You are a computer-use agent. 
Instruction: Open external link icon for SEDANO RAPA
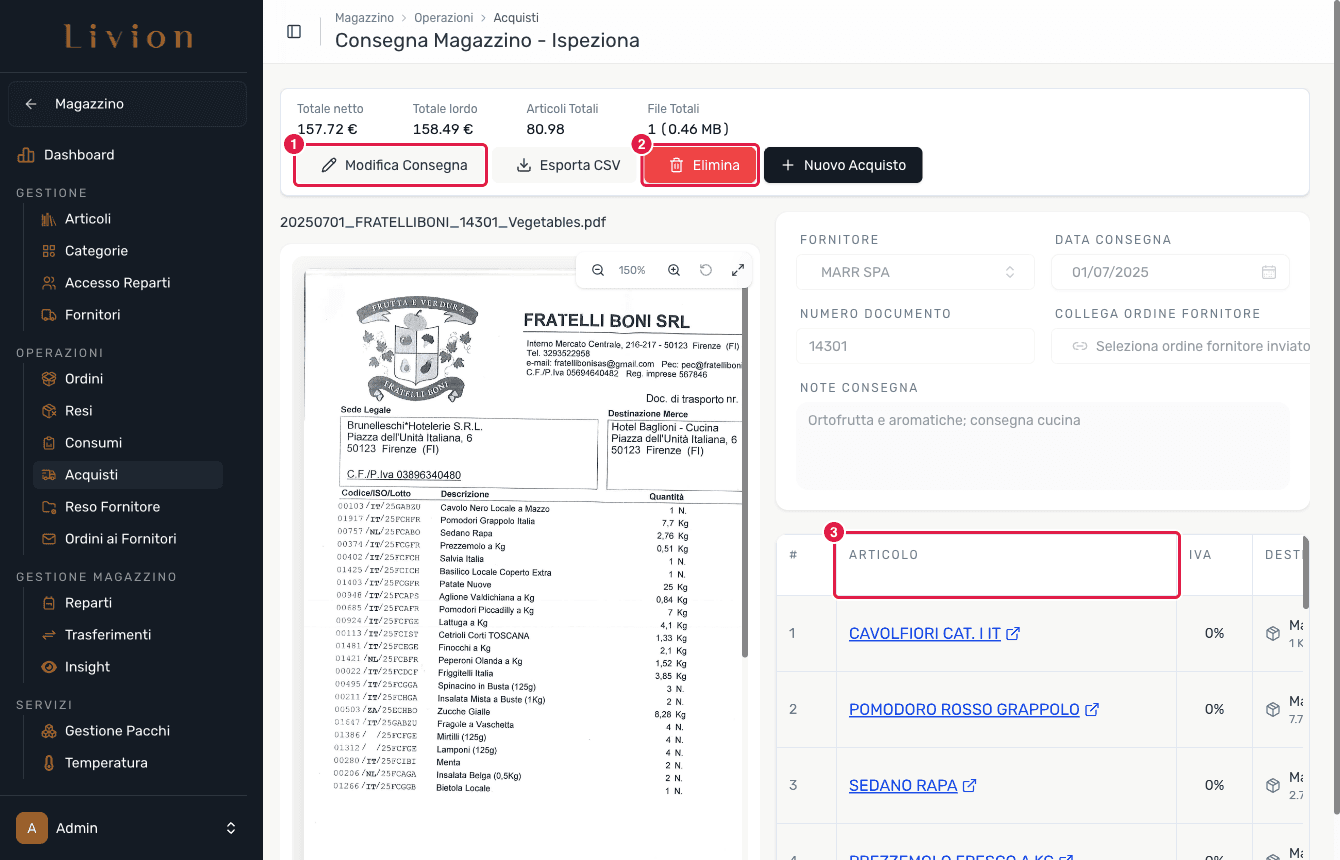(x=969, y=786)
